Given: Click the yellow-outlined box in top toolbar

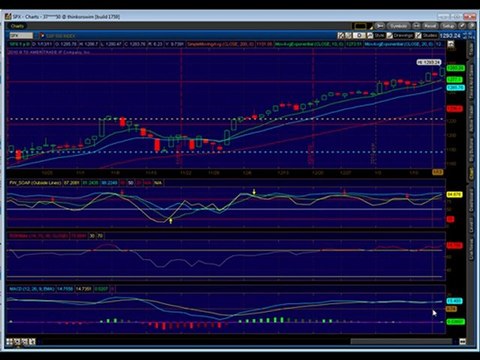Looking at the screenshot, I should click(x=360, y=26).
